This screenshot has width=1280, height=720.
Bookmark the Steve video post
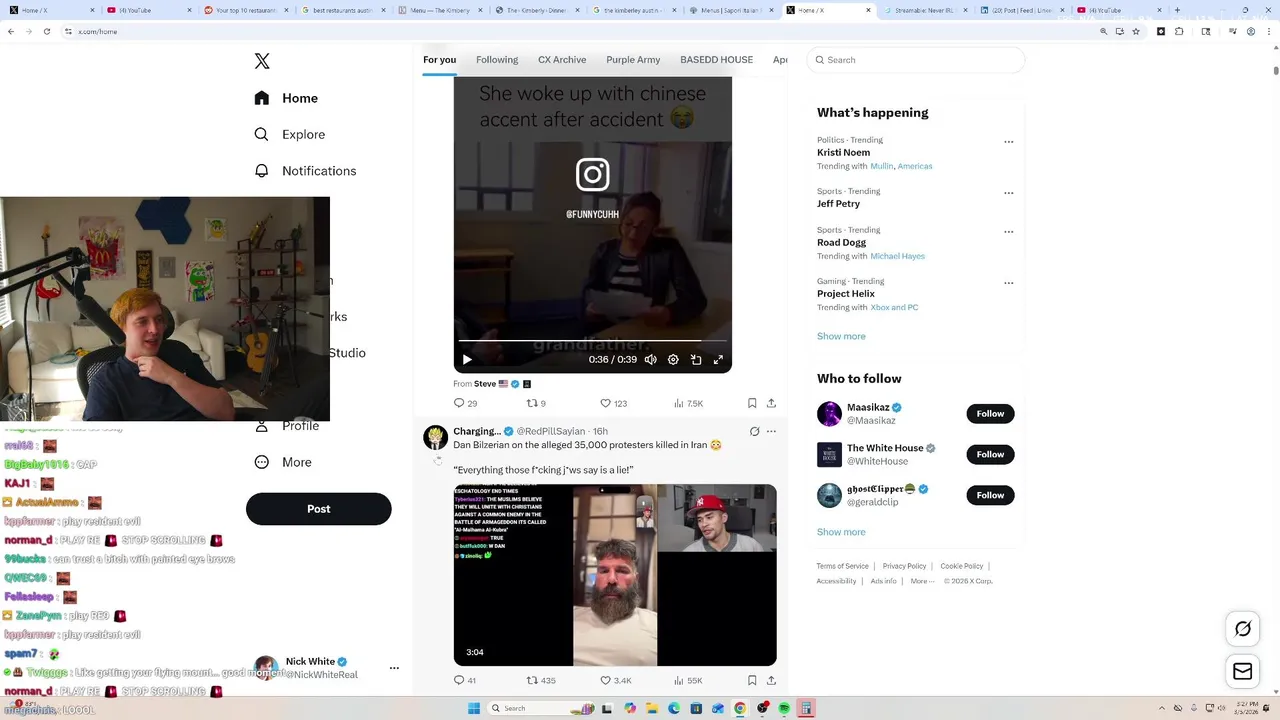[x=752, y=403]
